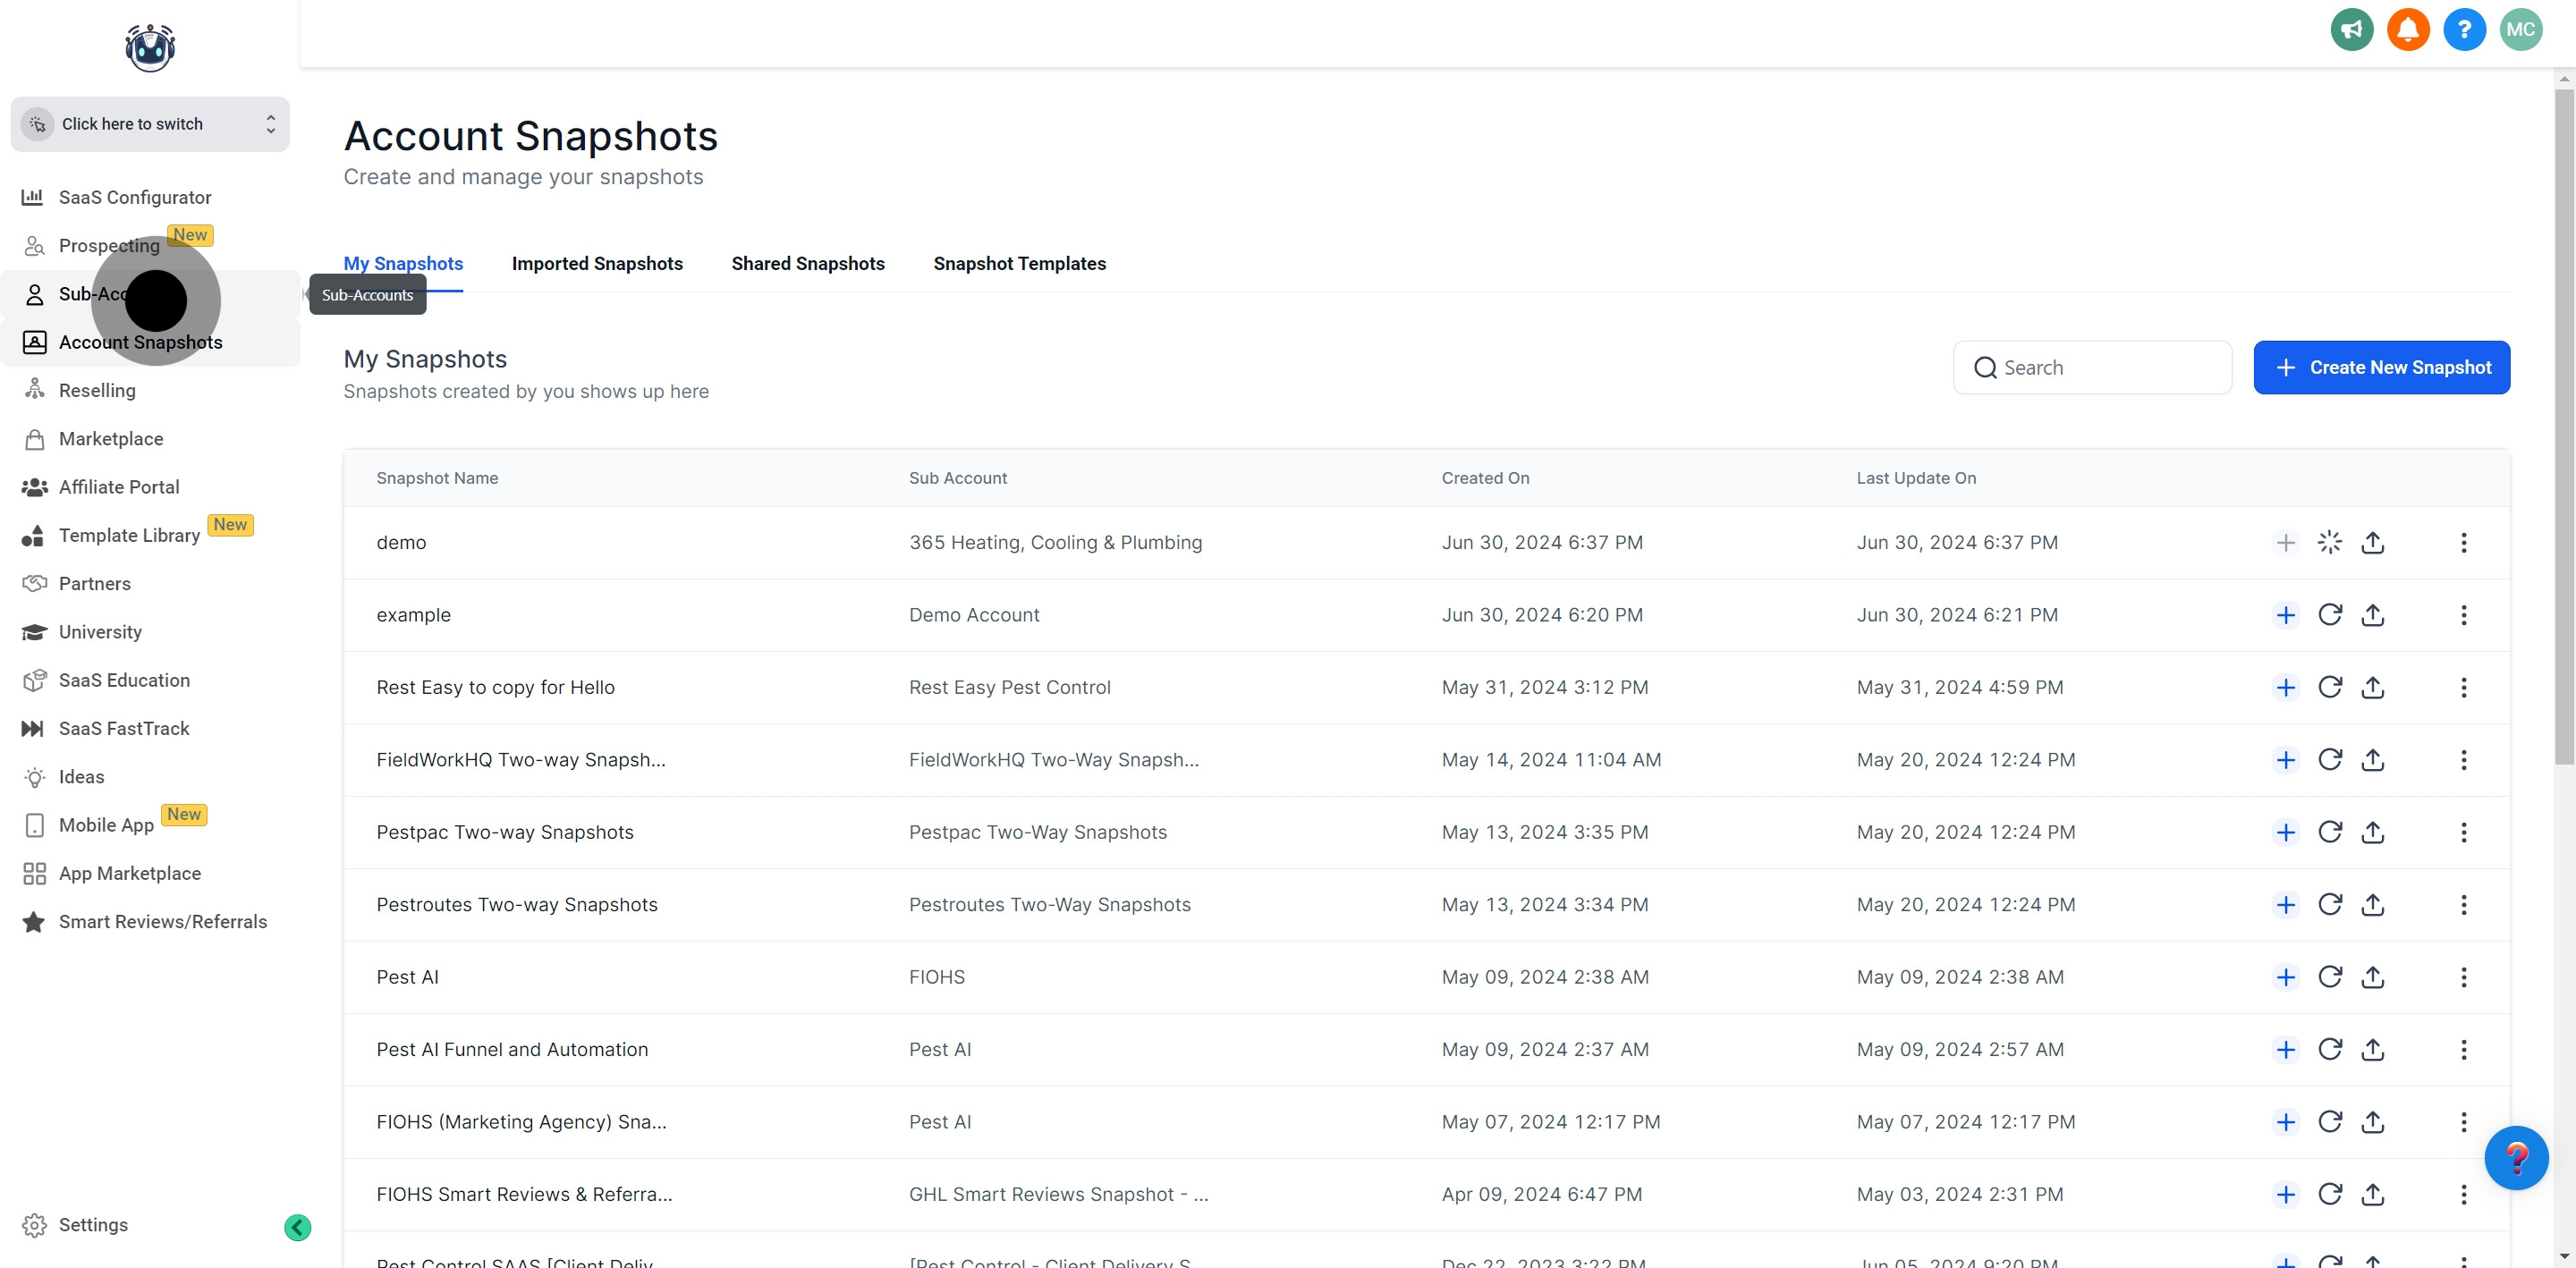
Task: Open the notifications bell
Action: (2408, 30)
